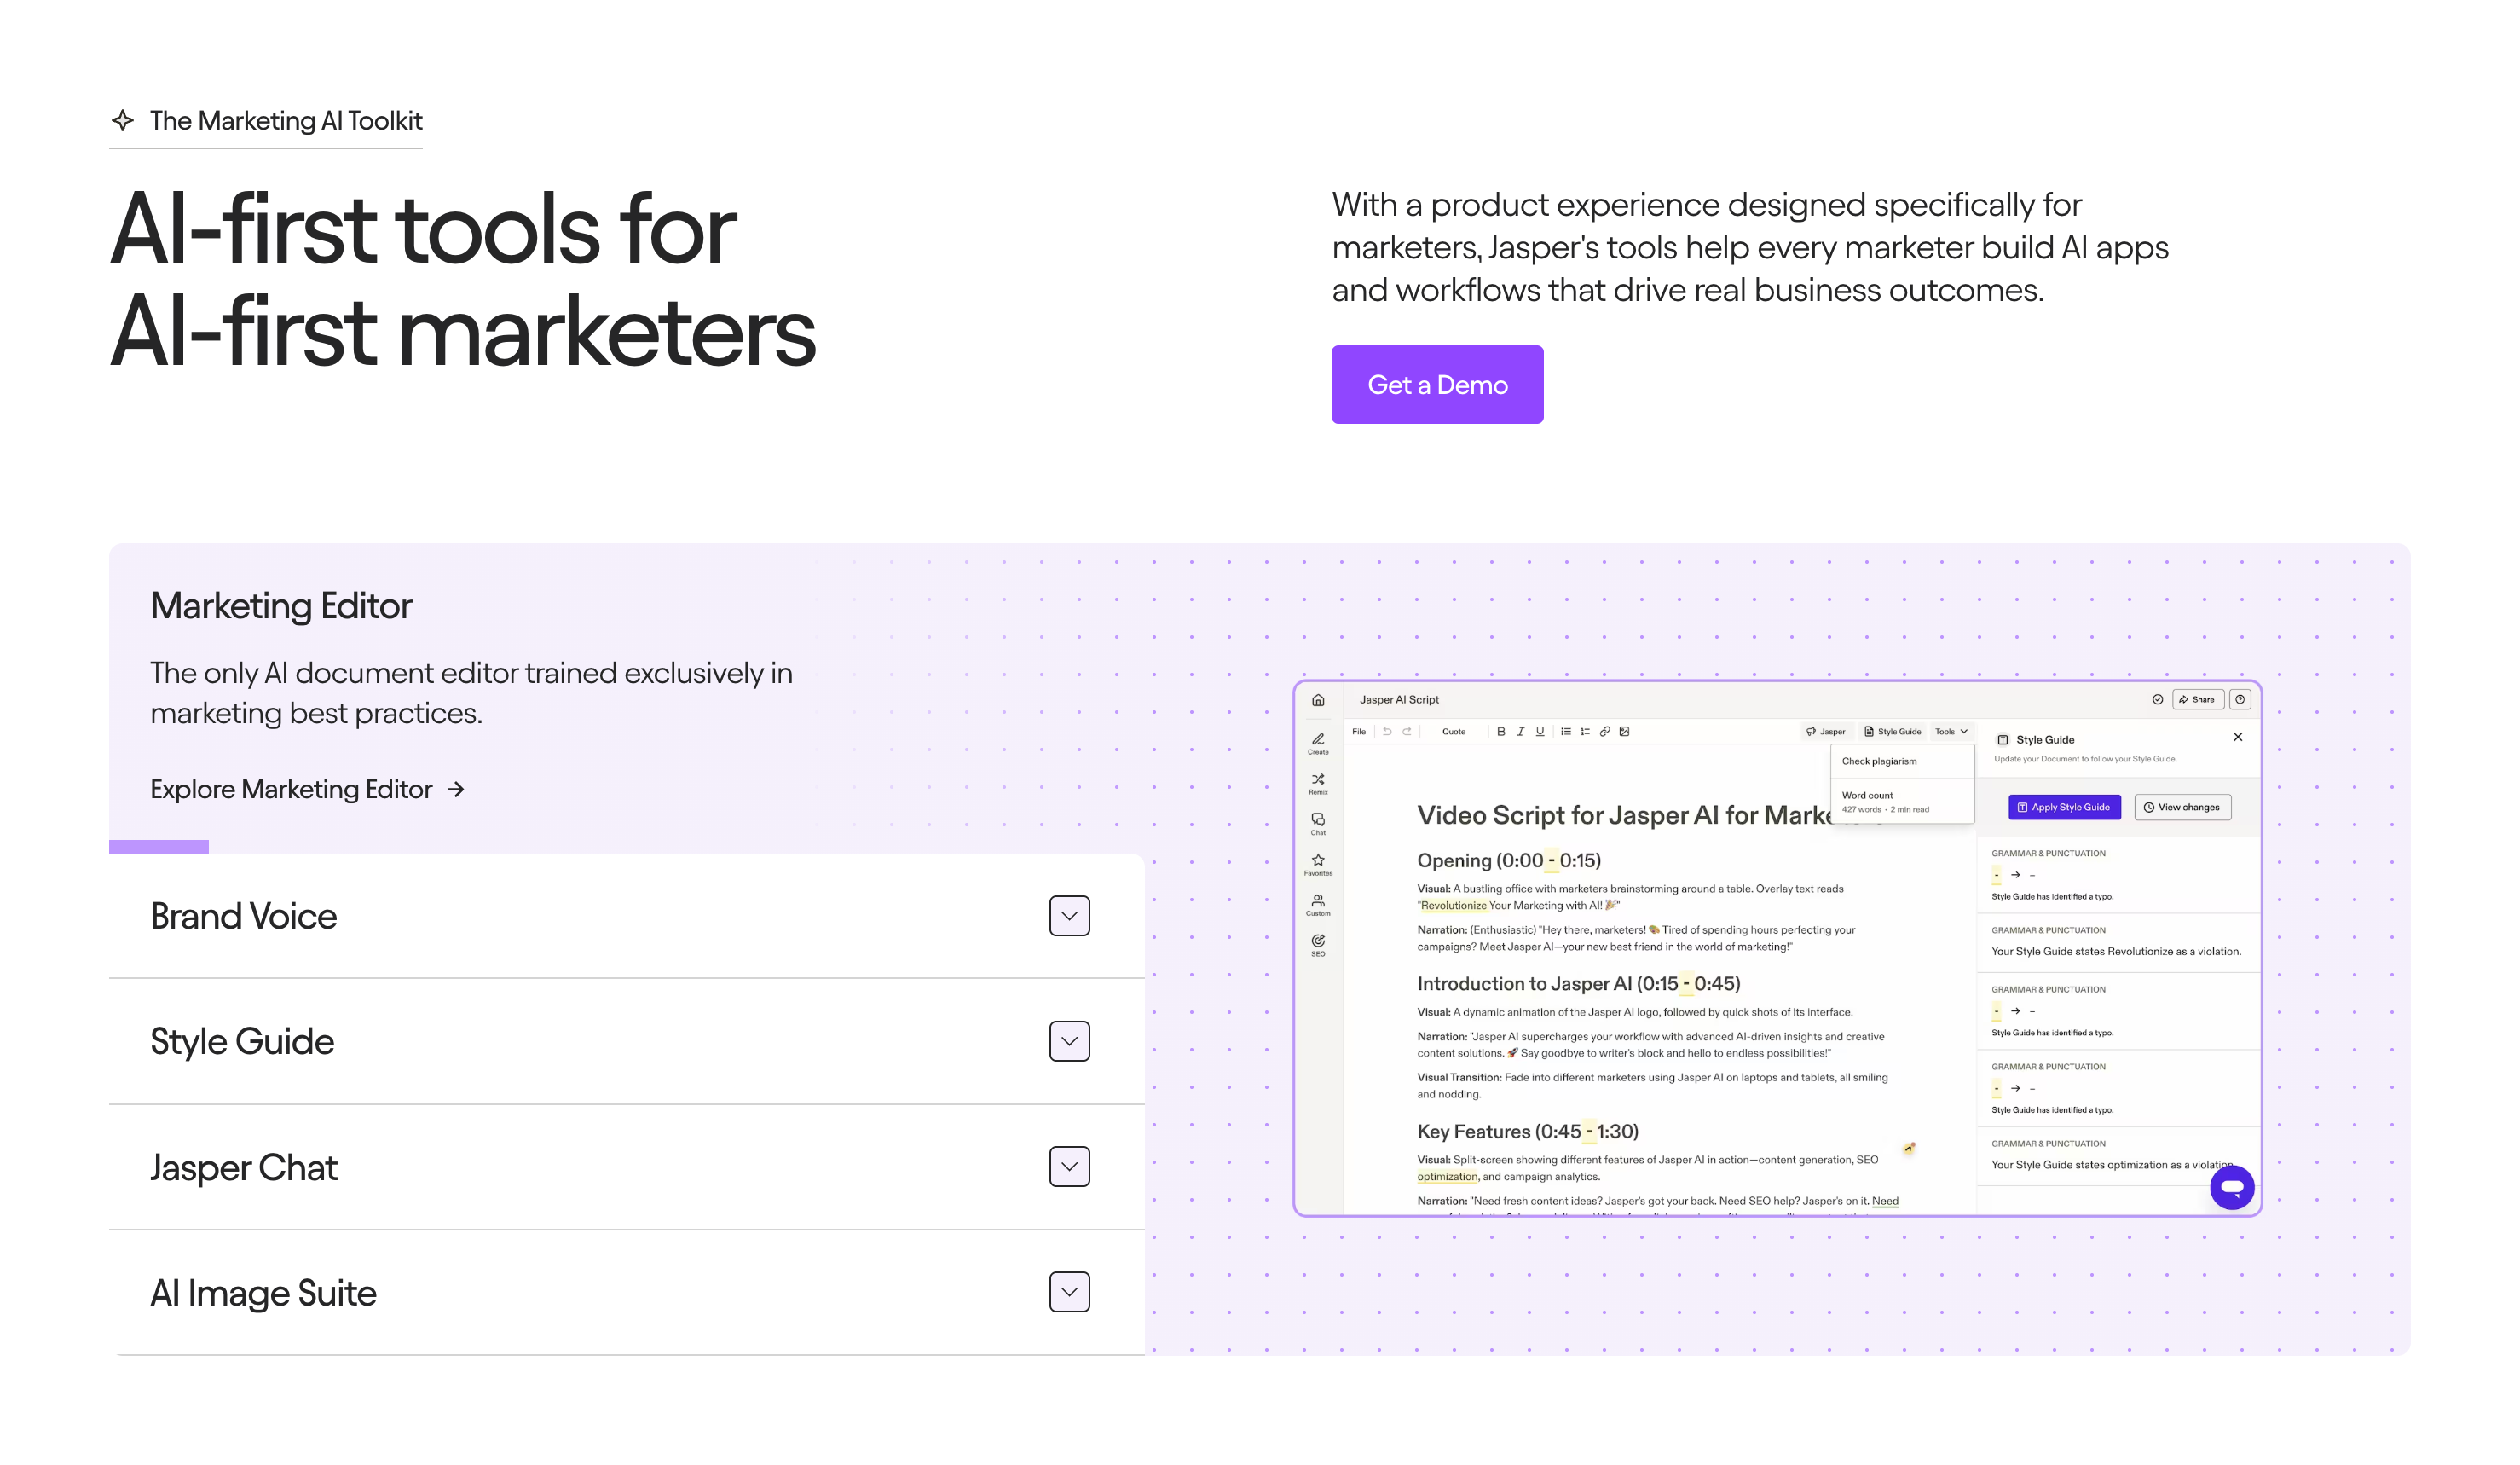Expand the AI Image Suite chevron

pos(1069,1292)
